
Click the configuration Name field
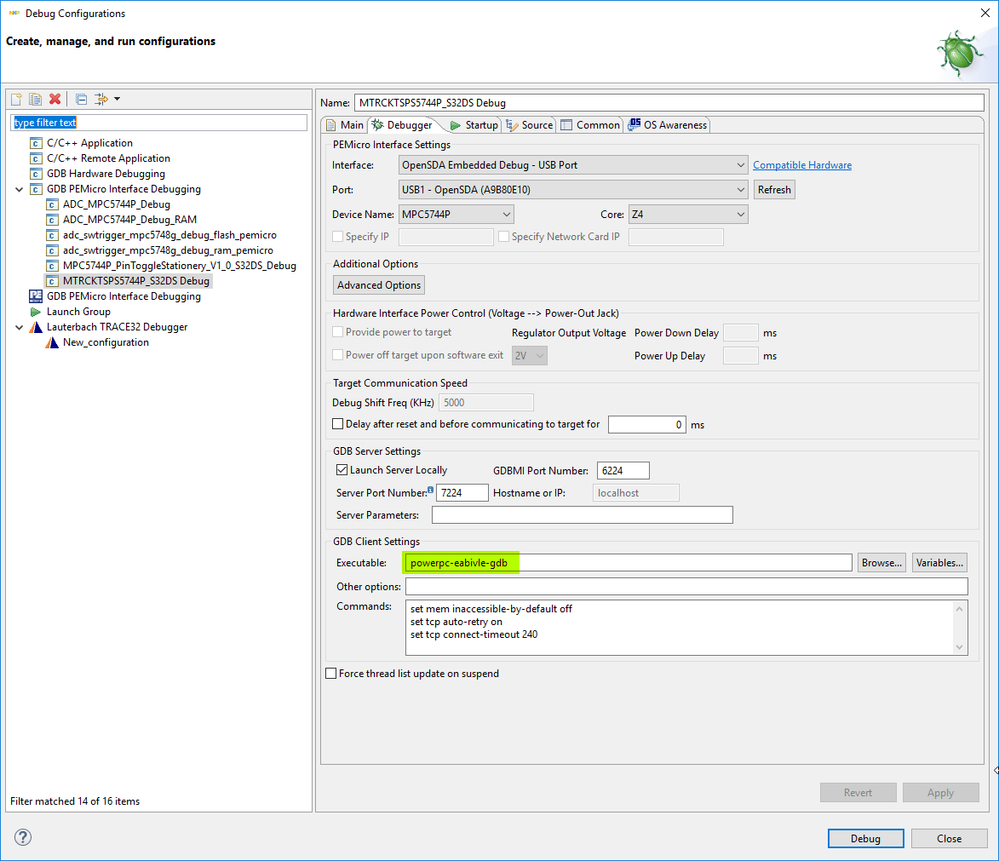click(x=669, y=103)
